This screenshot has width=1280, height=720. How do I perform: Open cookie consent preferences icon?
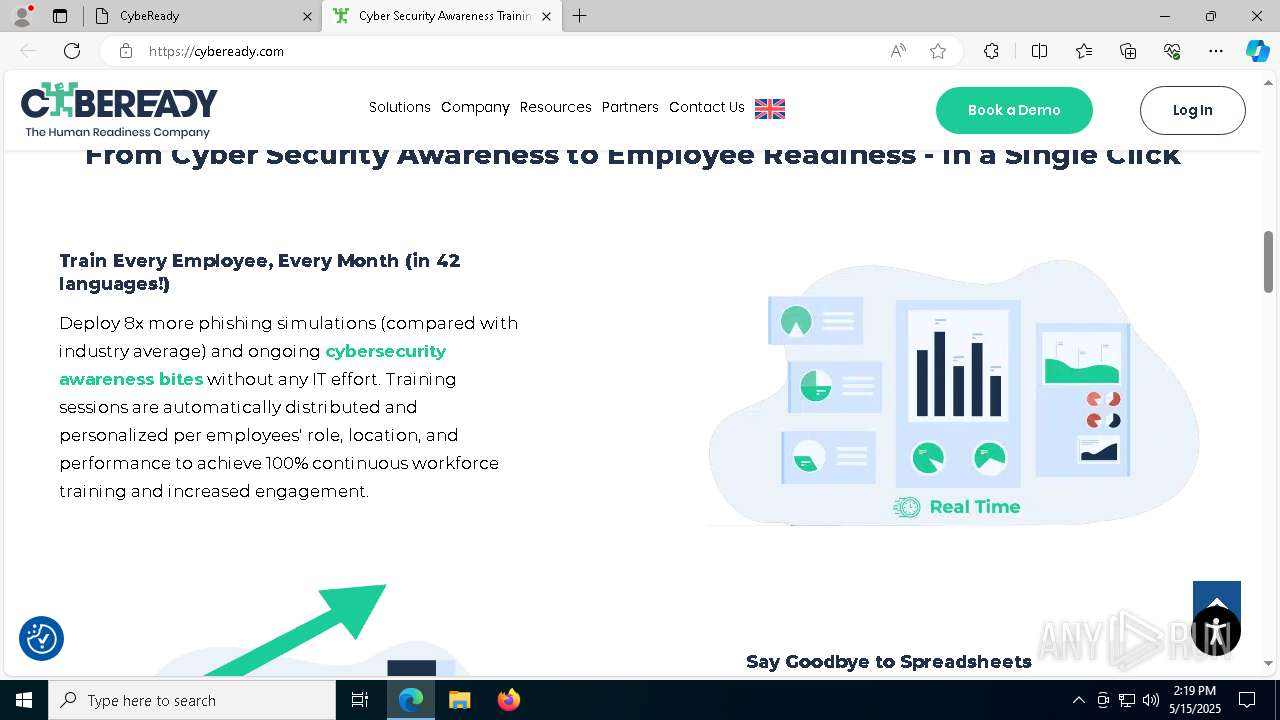[41, 638]
